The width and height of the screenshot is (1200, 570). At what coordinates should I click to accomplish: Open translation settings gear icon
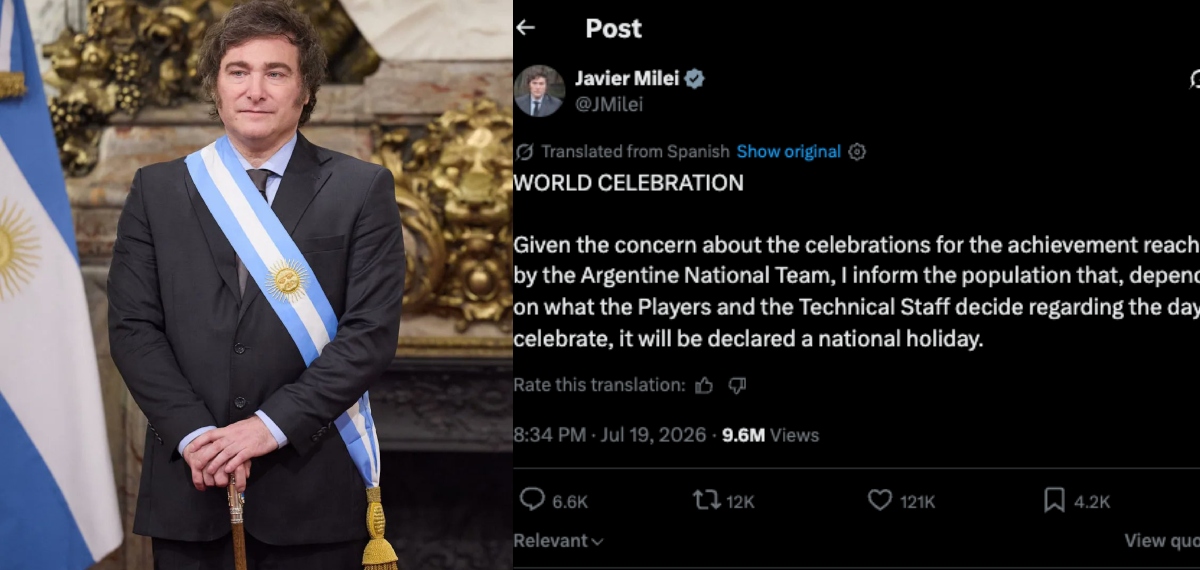pyautogui.click(x=857, y=152)
